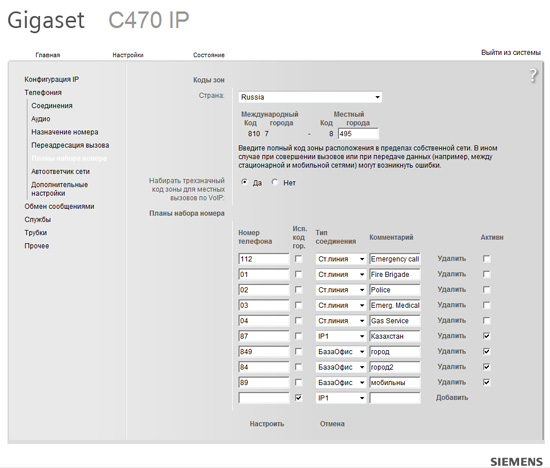Click the Настроить button
The height and width of the screenshot is (468, 550).
[x=267, y=424]
